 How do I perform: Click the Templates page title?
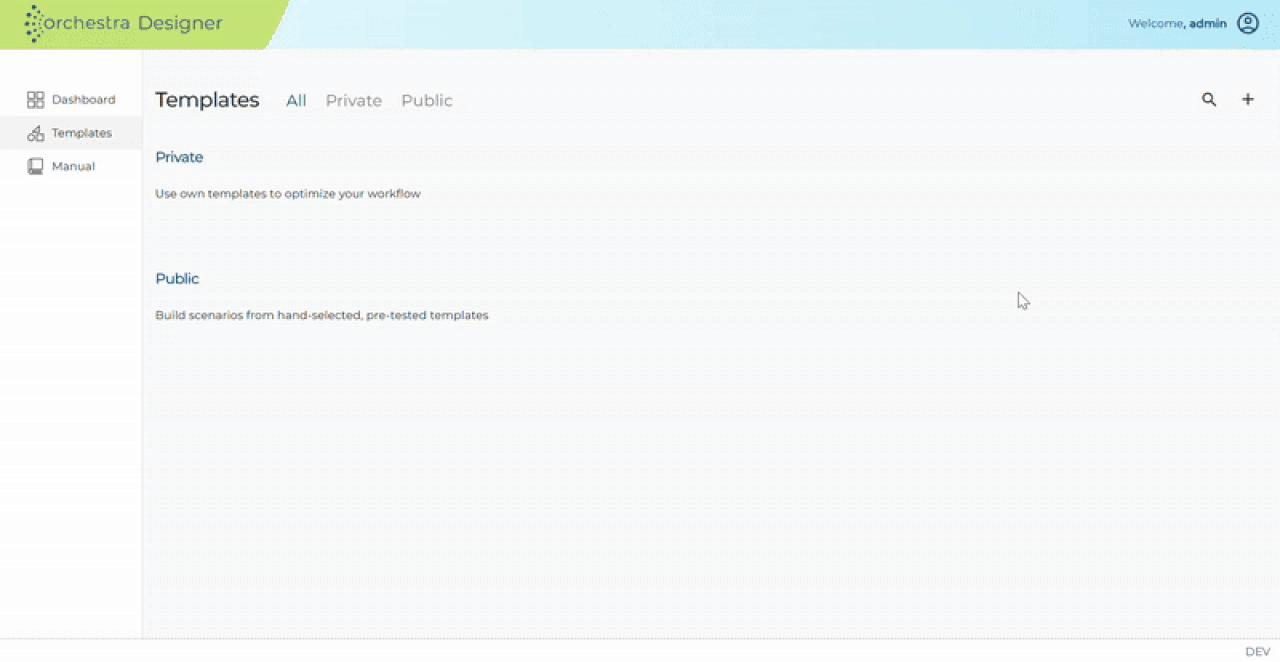tap(207, 100)
